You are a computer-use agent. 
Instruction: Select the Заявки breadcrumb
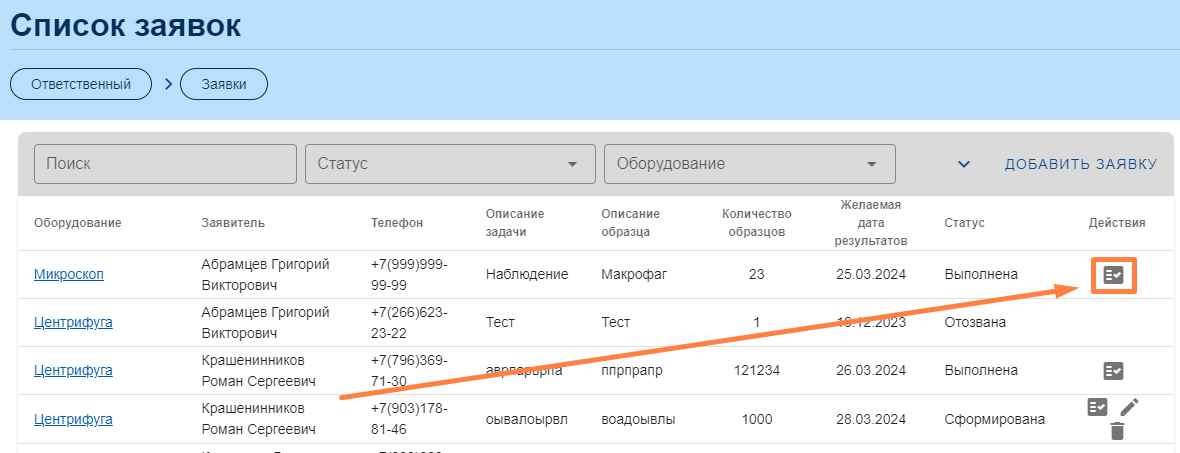pyautogui.click(x=224, y=84)
